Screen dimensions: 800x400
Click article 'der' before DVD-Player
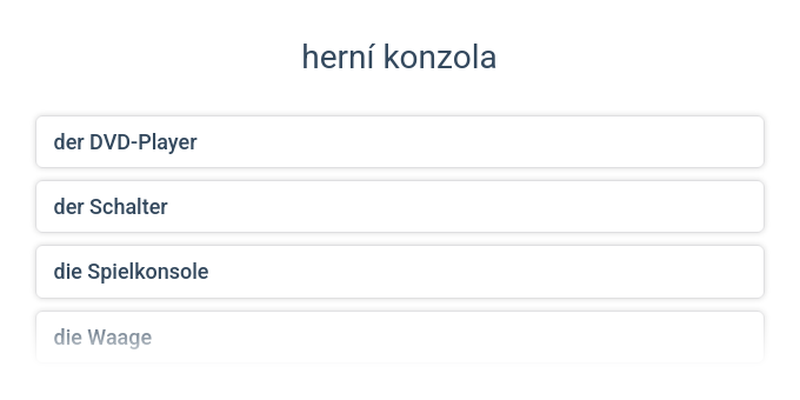tap(68, 142)
